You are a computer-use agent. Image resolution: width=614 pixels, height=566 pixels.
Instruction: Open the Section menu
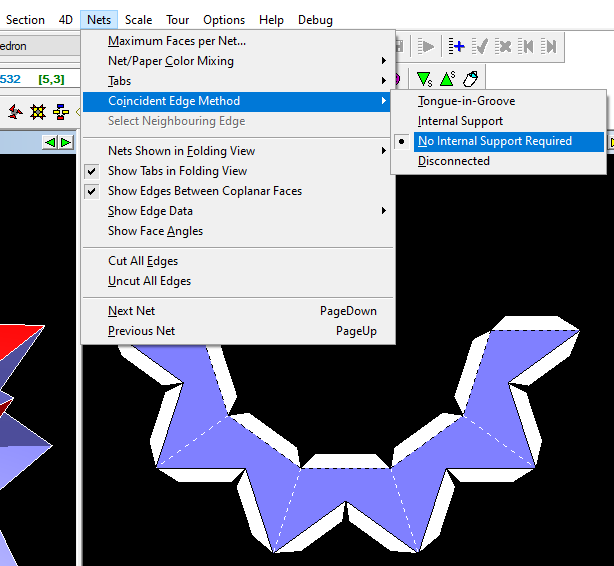tap(25, 20)
